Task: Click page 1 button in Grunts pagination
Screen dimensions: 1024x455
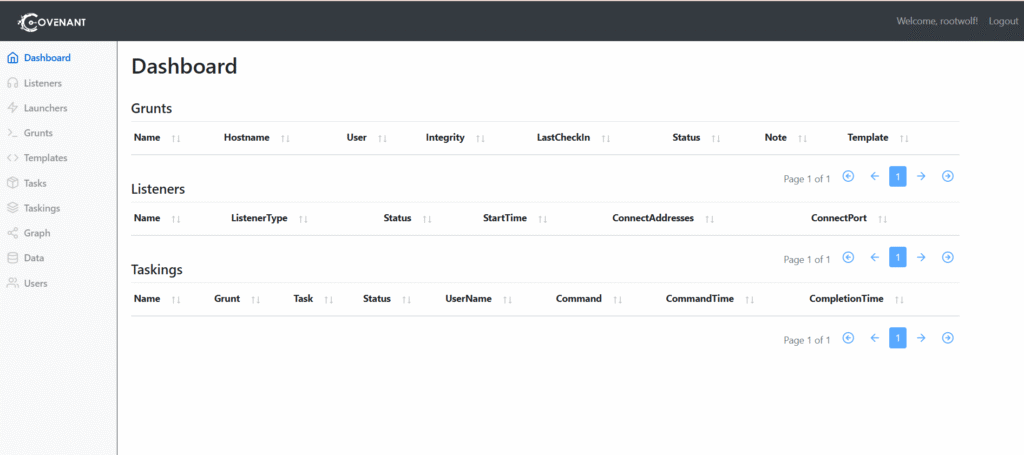Action: pyautogui.click(x=898, y=177)
